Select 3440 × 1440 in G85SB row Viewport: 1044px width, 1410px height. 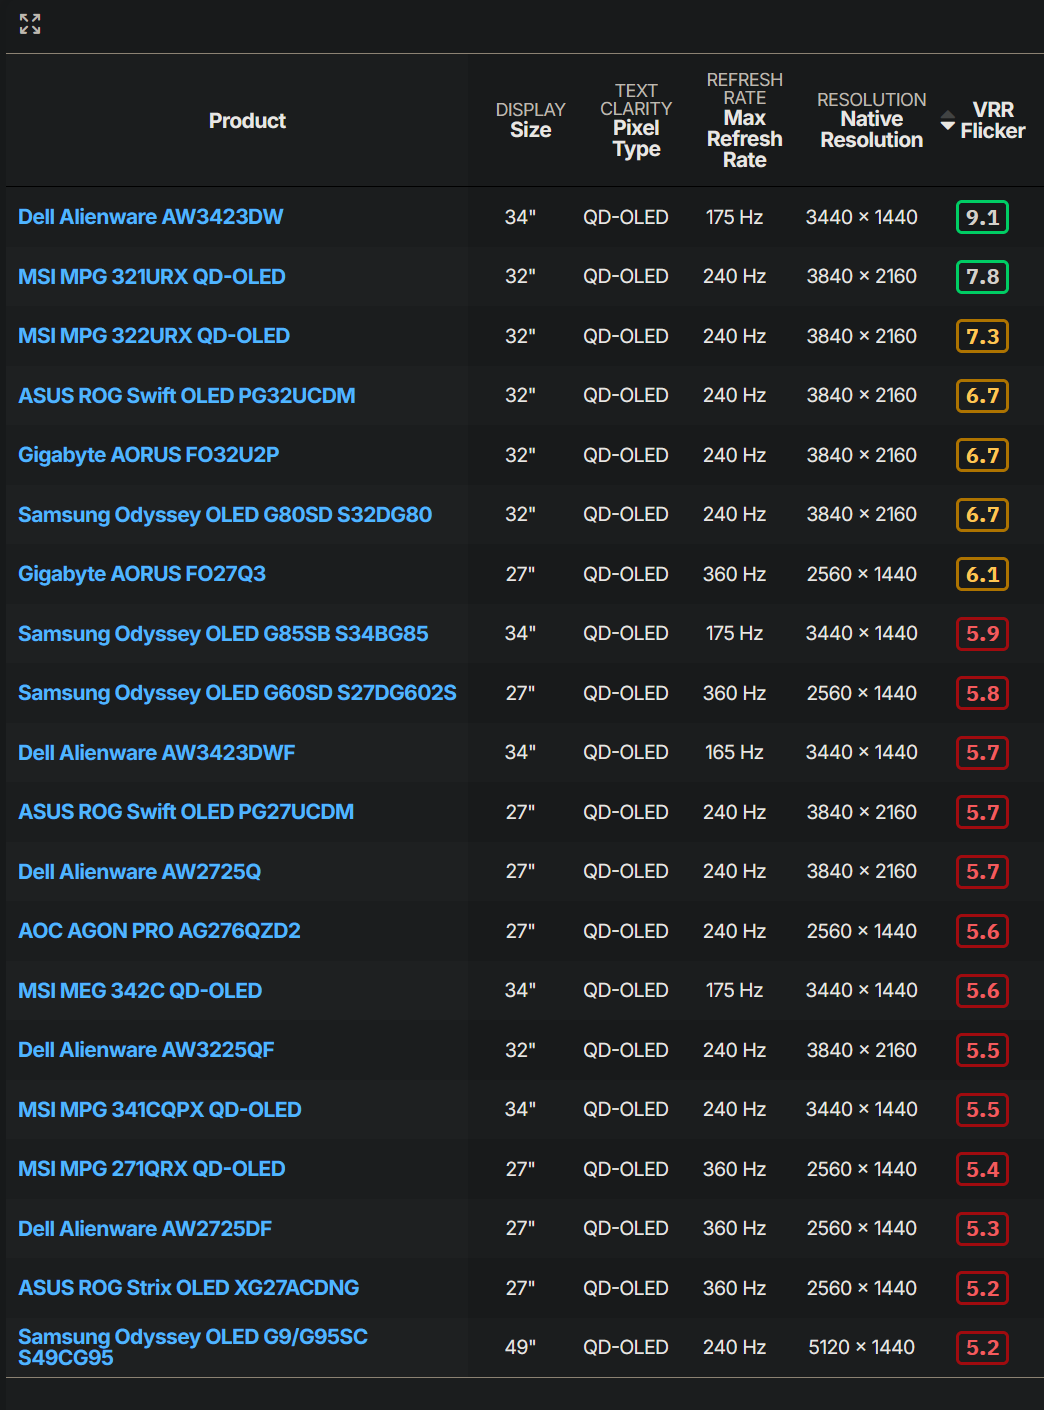(862, 634)
